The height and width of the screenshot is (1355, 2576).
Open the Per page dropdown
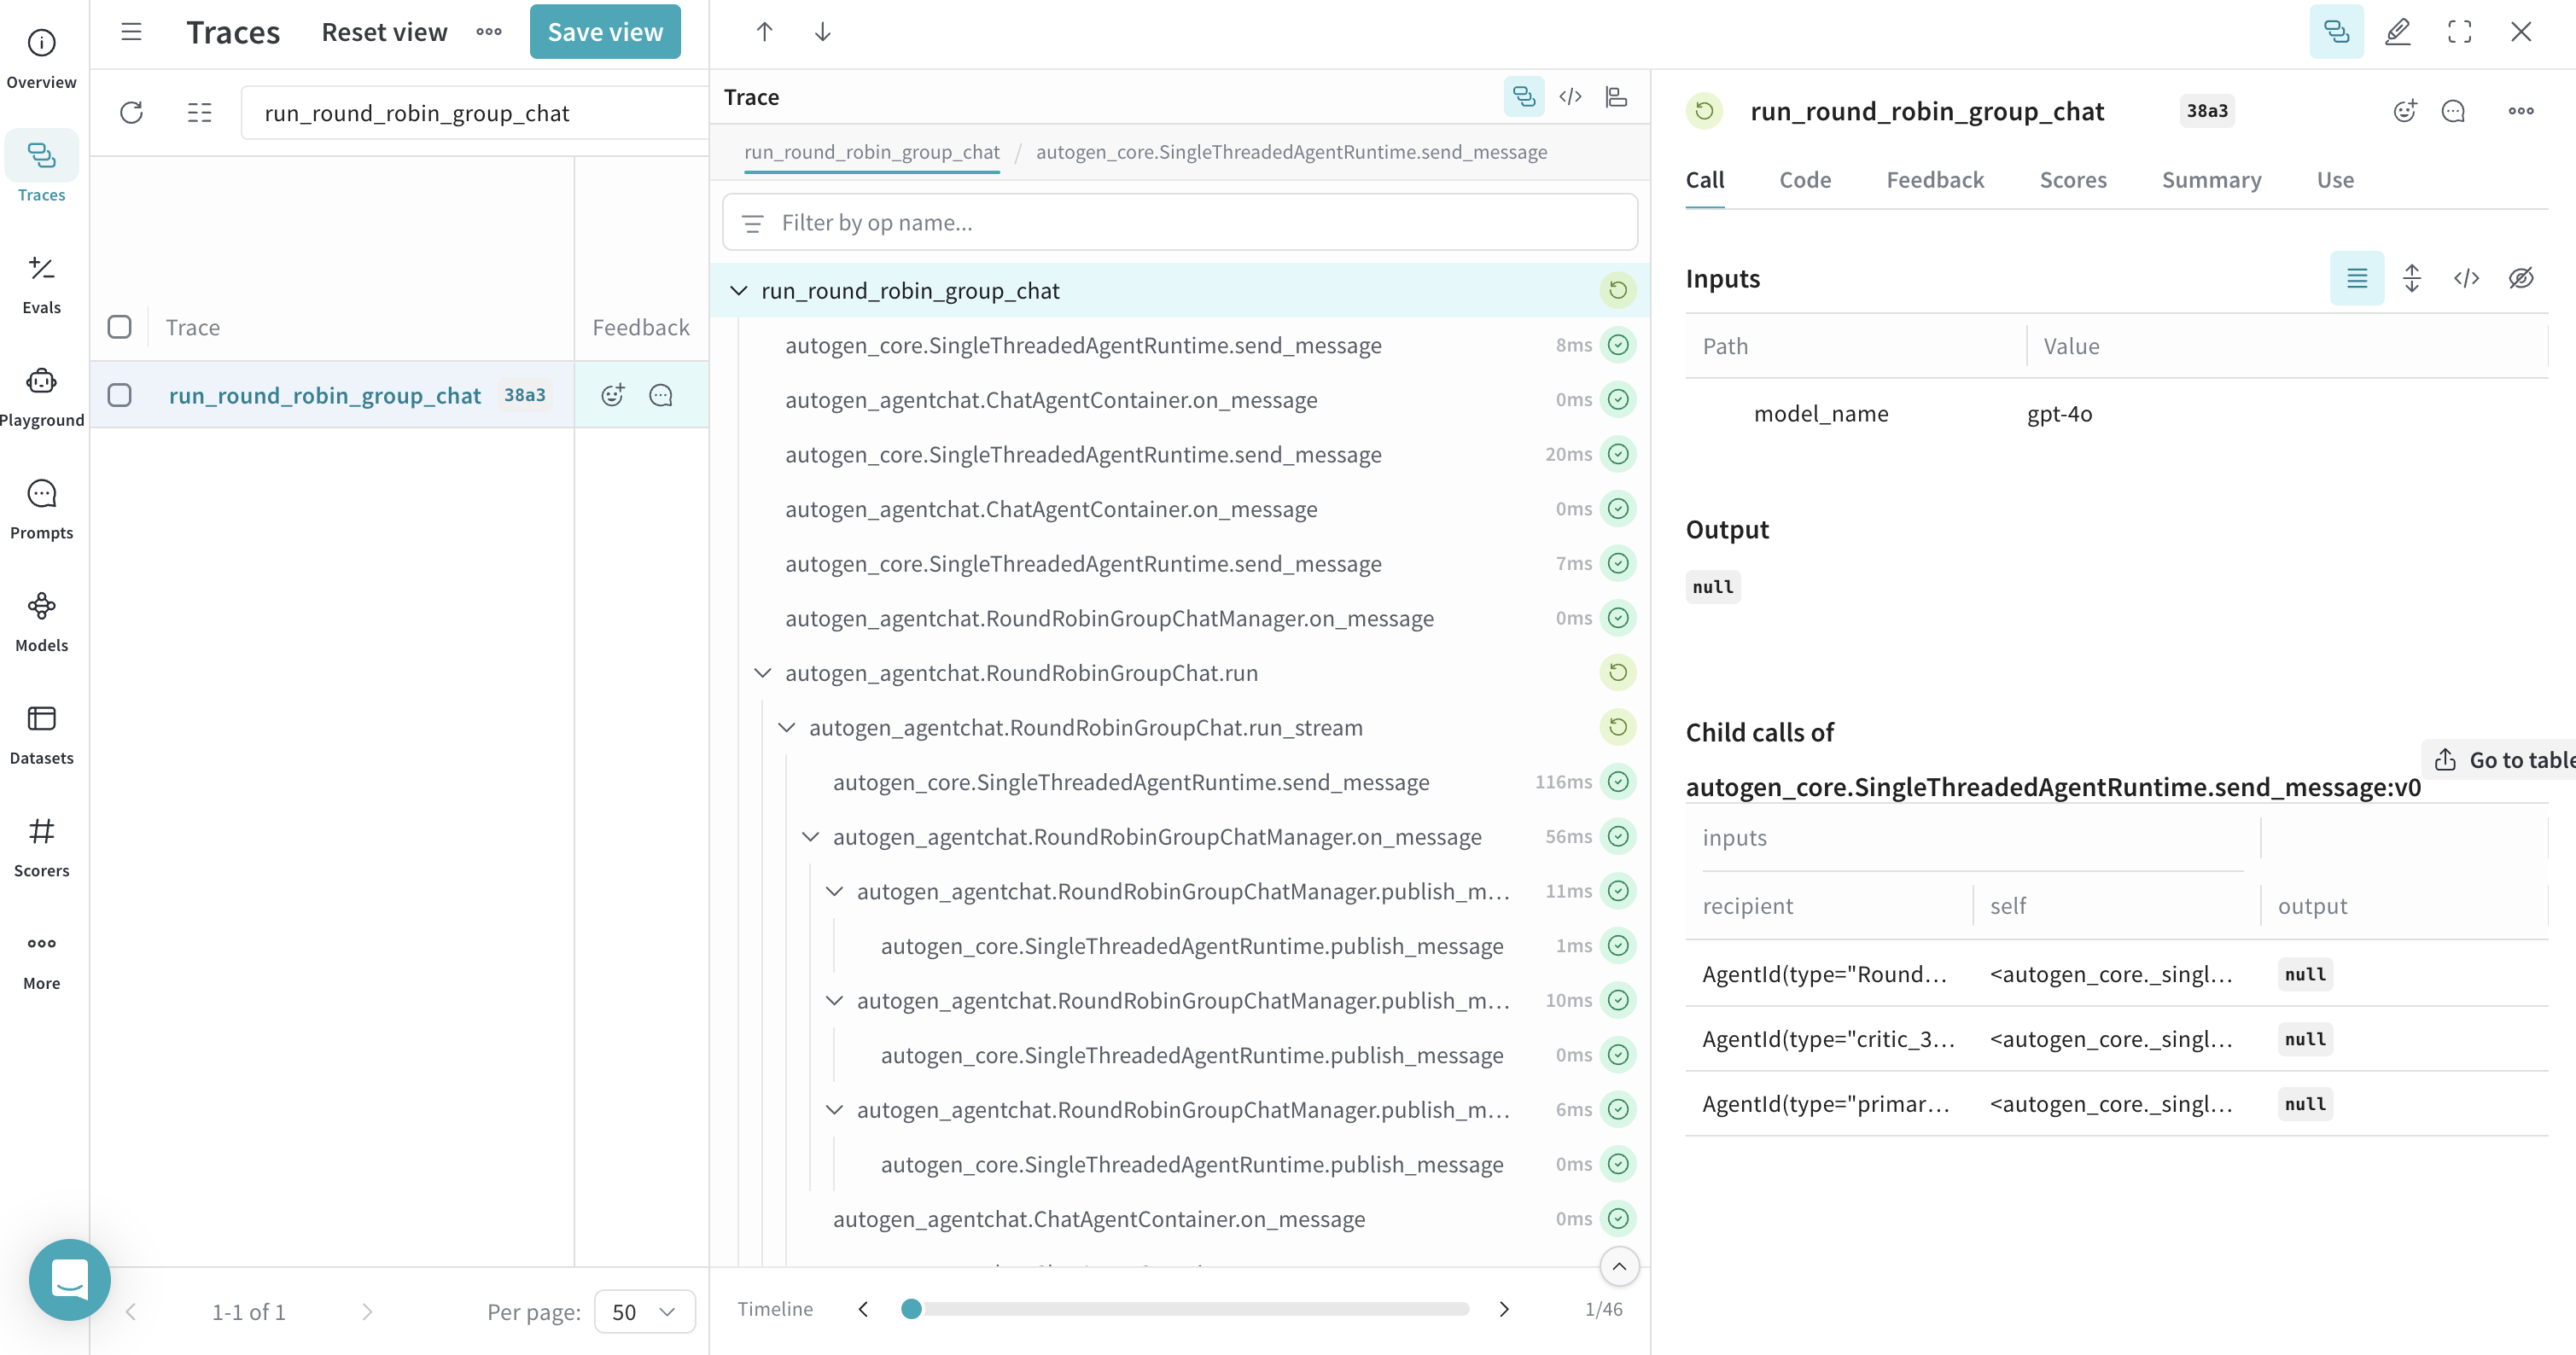pyautogui.click(x=644, y=1311)
